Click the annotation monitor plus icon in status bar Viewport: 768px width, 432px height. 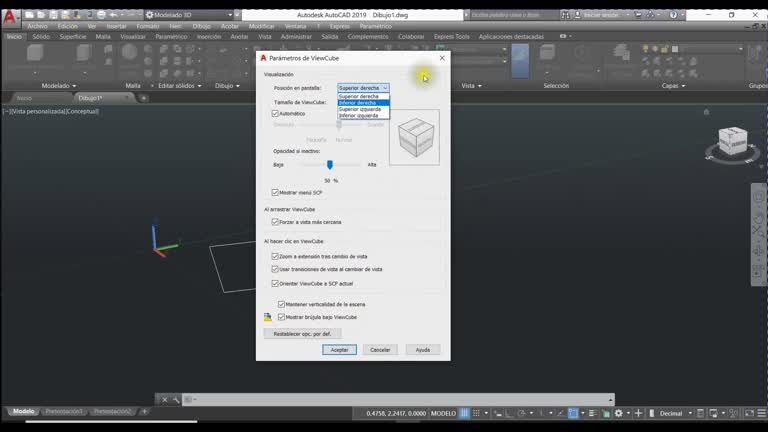(x=638, y=413)
